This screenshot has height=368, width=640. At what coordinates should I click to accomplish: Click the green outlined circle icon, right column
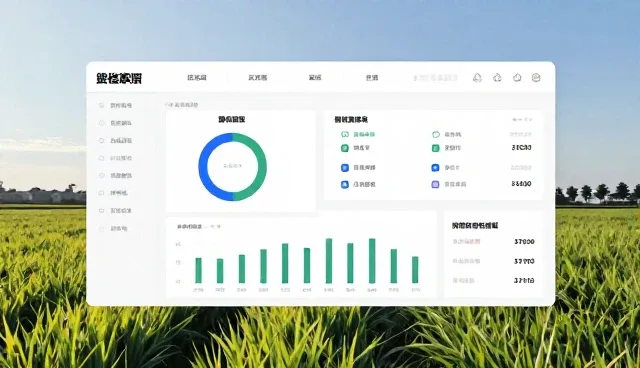436,134
